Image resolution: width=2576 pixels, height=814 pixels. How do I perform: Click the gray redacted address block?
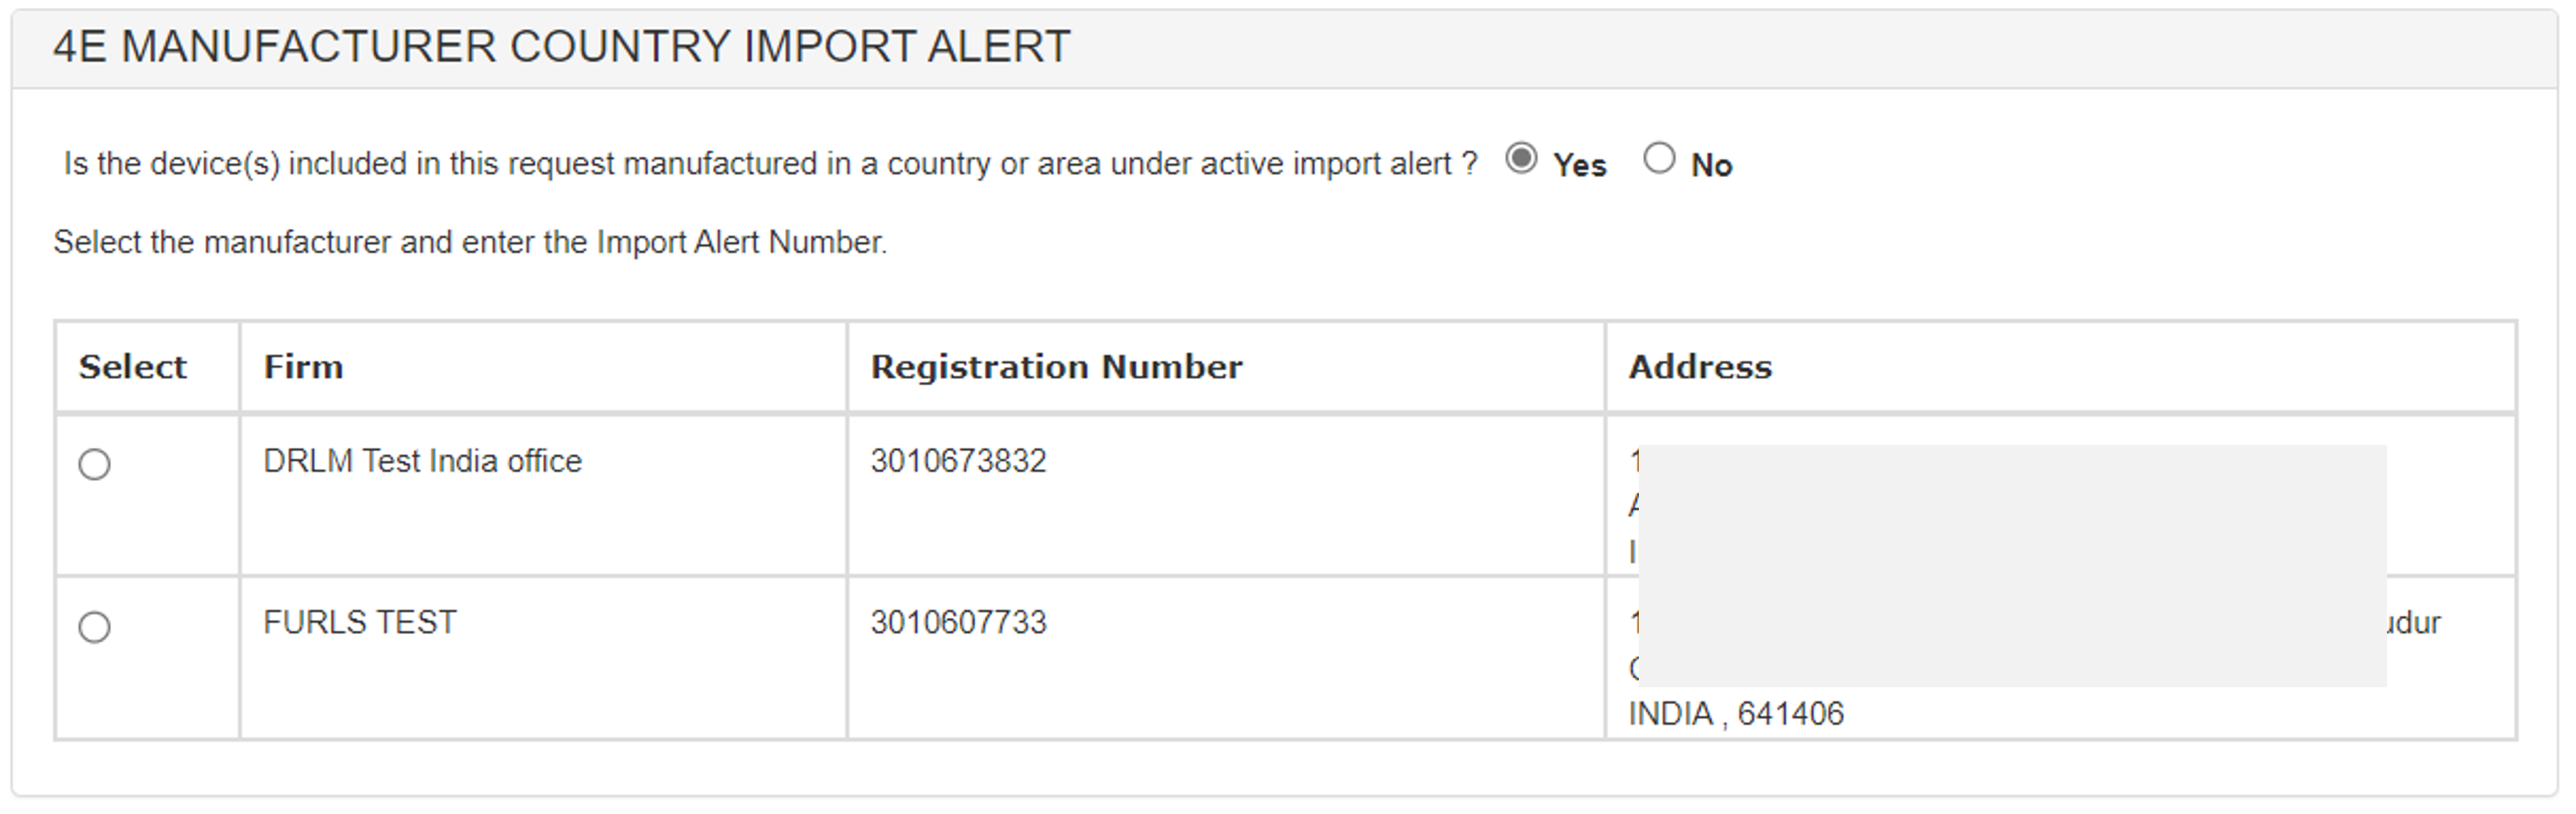coord(2010,565)
